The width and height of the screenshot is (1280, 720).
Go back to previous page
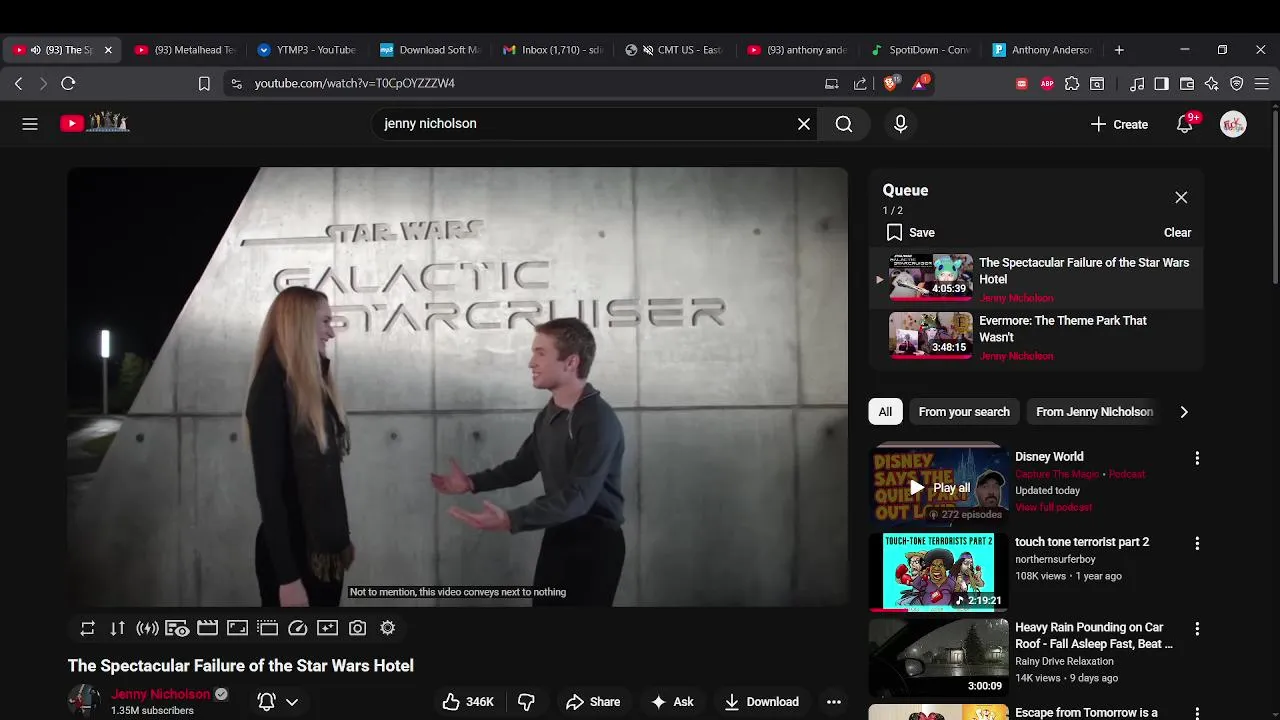[x=18, y=84]
